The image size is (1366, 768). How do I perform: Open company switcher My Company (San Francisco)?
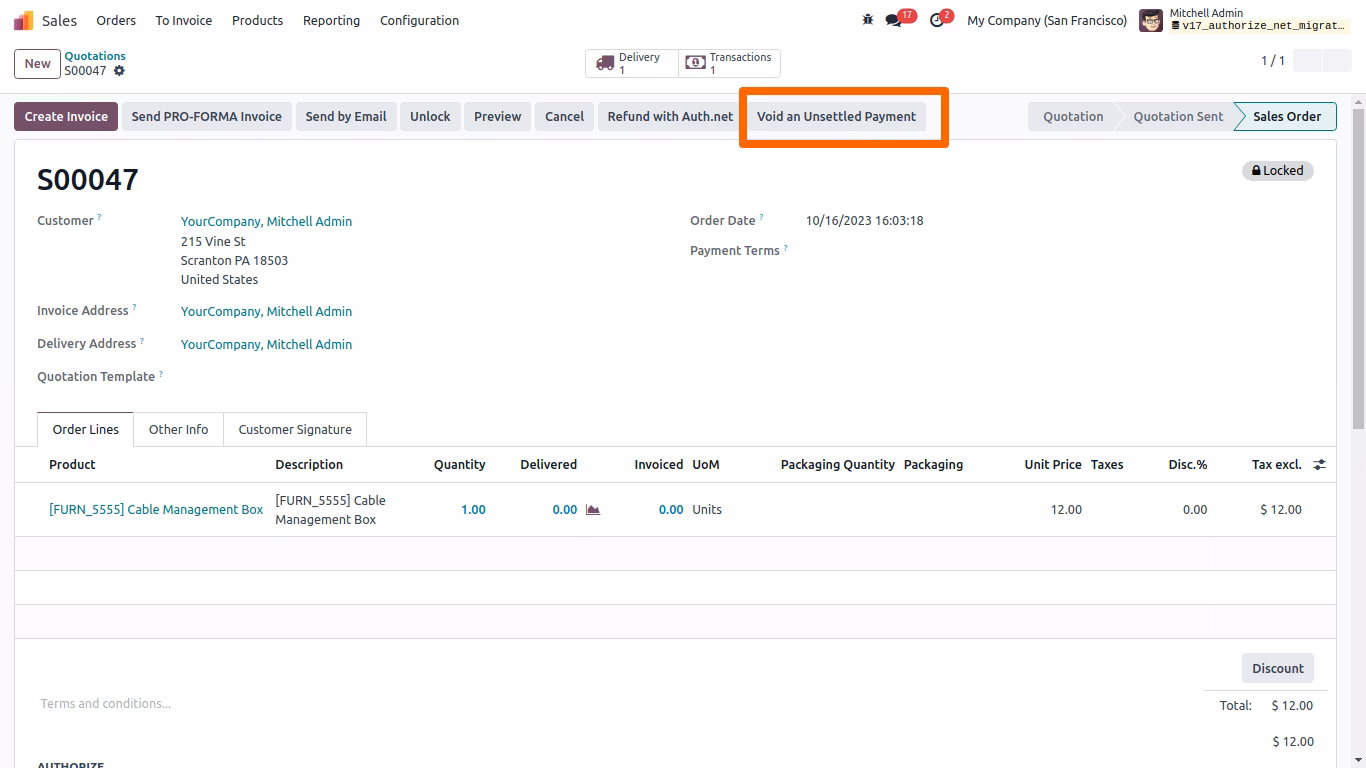[x=1046, y=20]
